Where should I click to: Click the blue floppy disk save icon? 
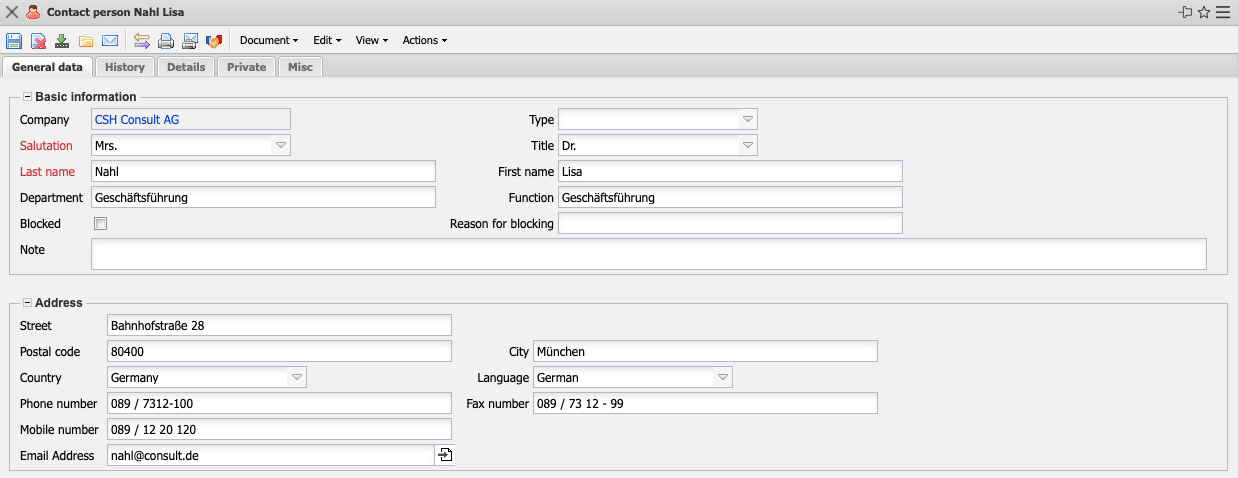tap(14, 41)
